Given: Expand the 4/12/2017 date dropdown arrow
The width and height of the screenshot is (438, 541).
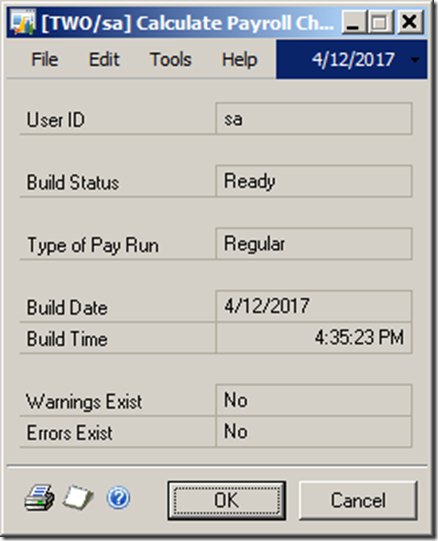Looking at the screenshot, I should [x=415, y=60].
